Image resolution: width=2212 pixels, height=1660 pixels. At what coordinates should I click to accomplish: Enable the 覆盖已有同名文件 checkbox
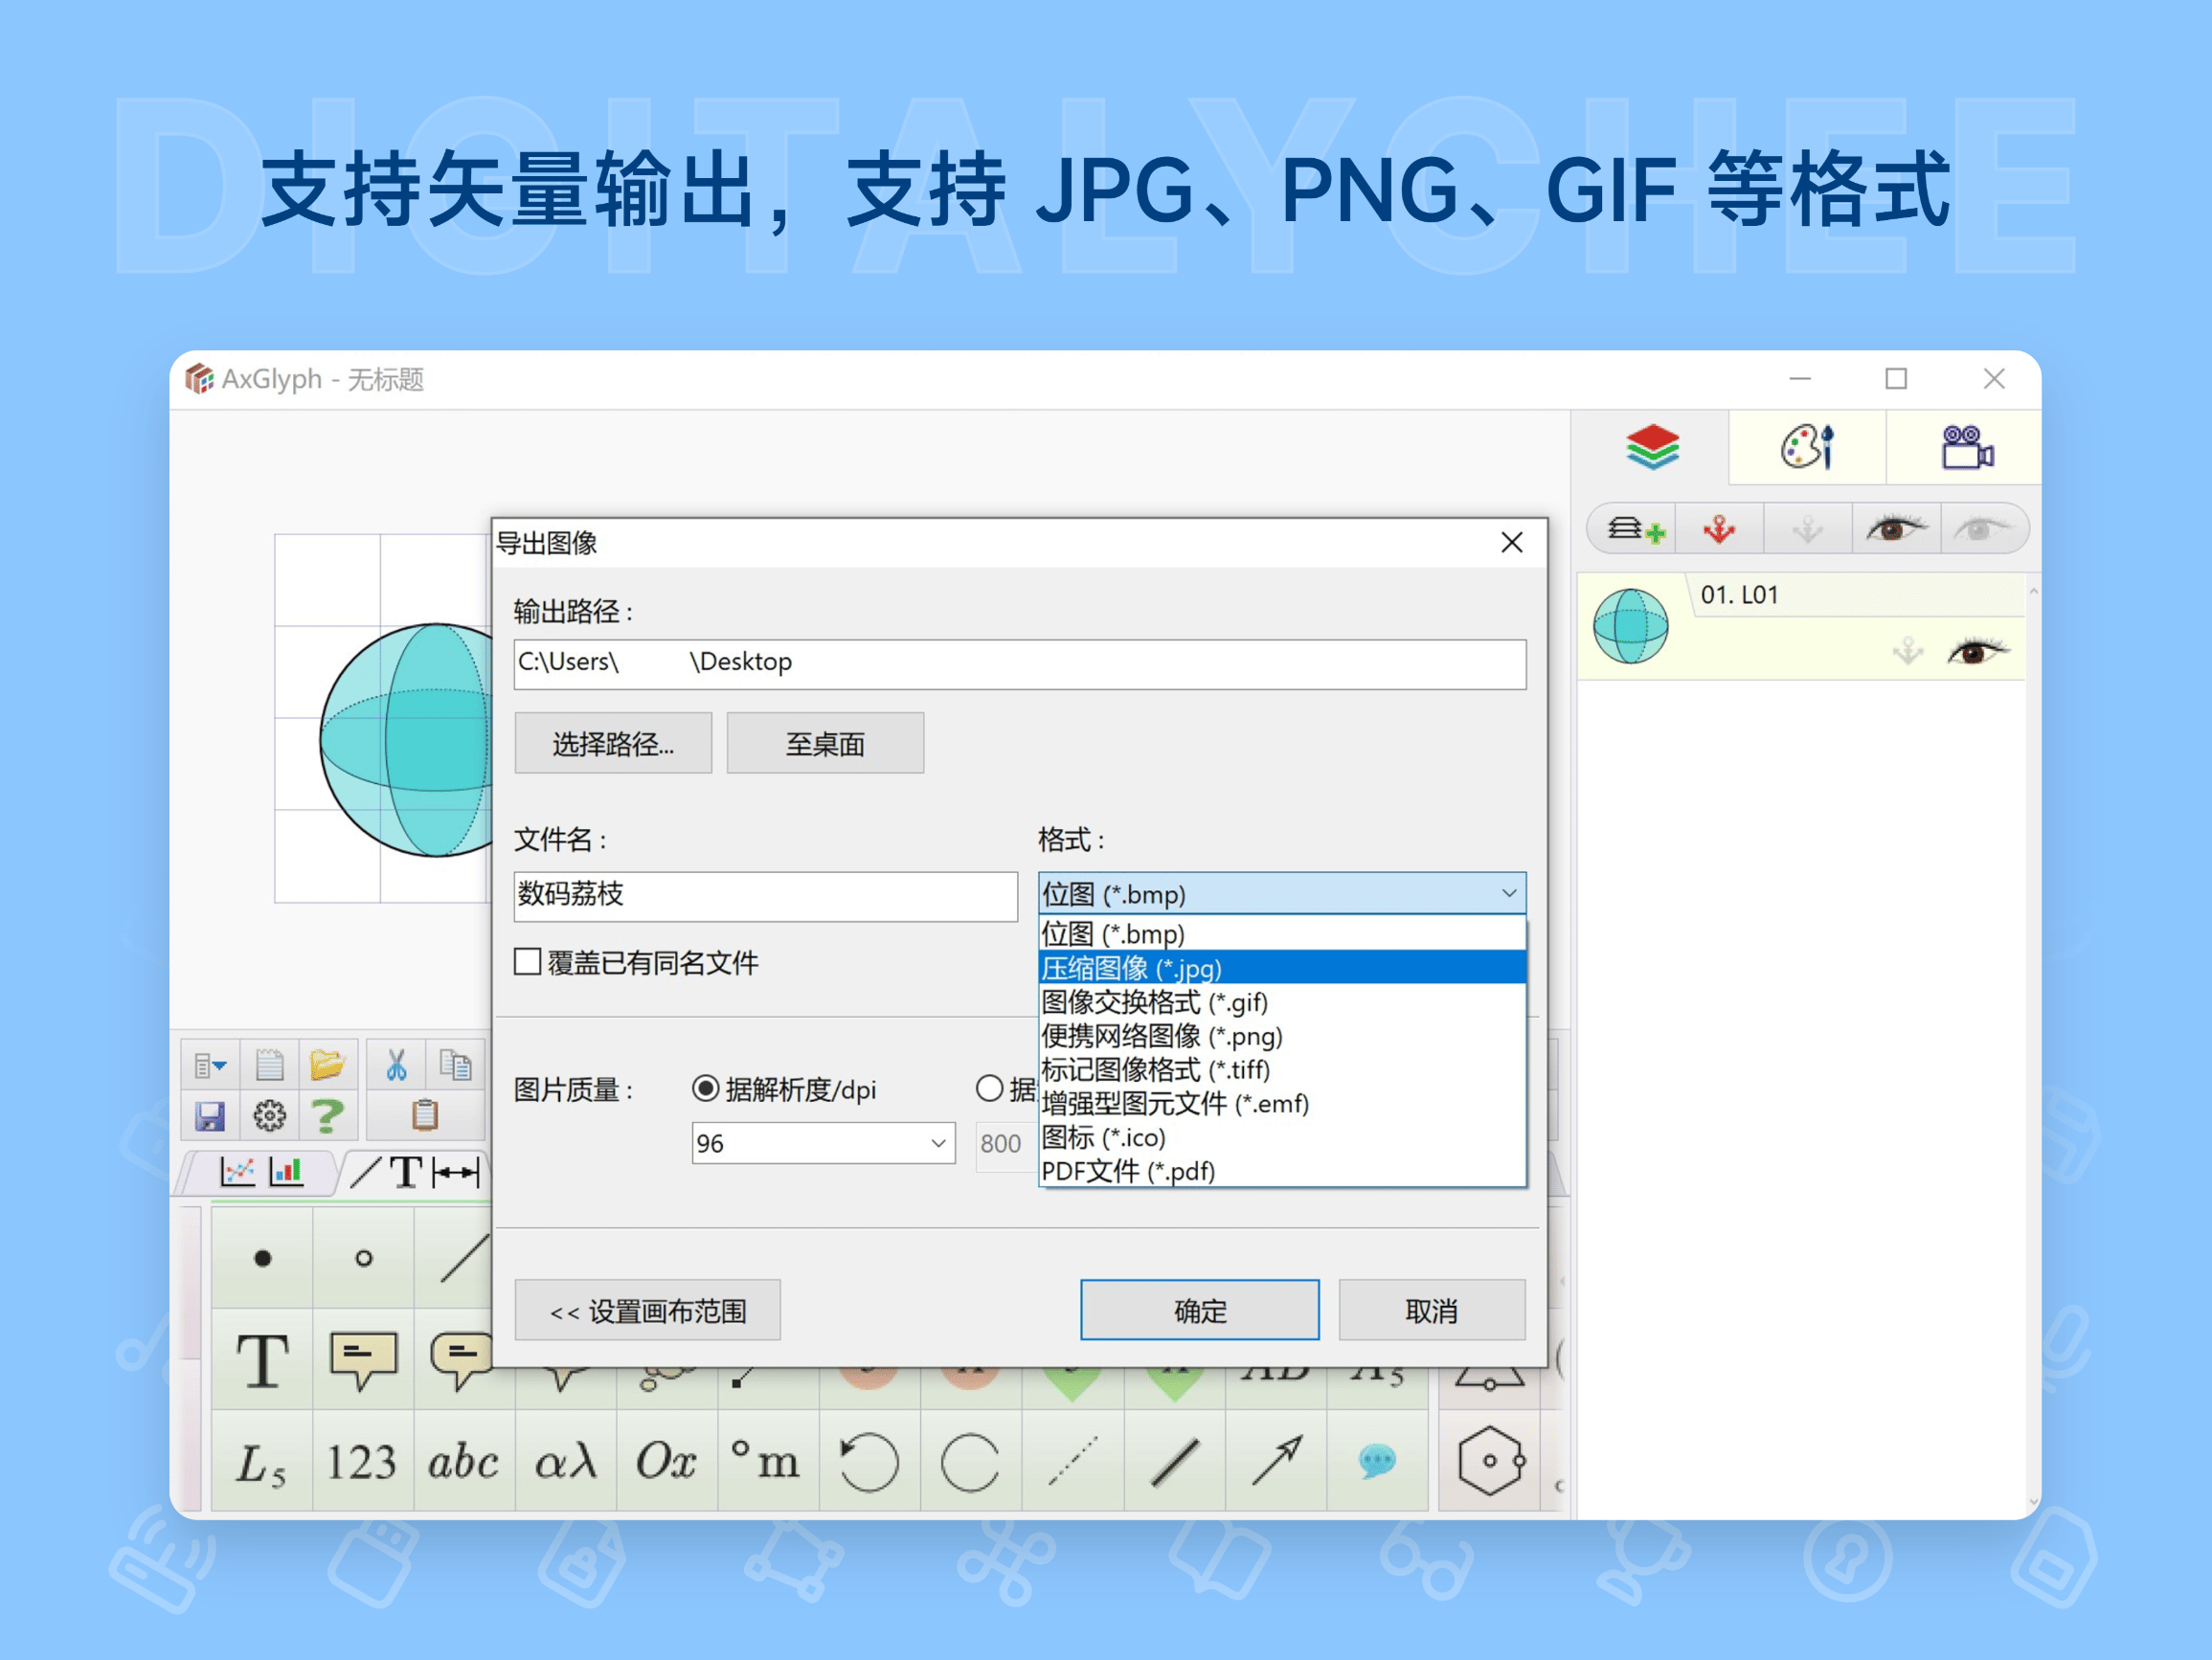(527, 961)
